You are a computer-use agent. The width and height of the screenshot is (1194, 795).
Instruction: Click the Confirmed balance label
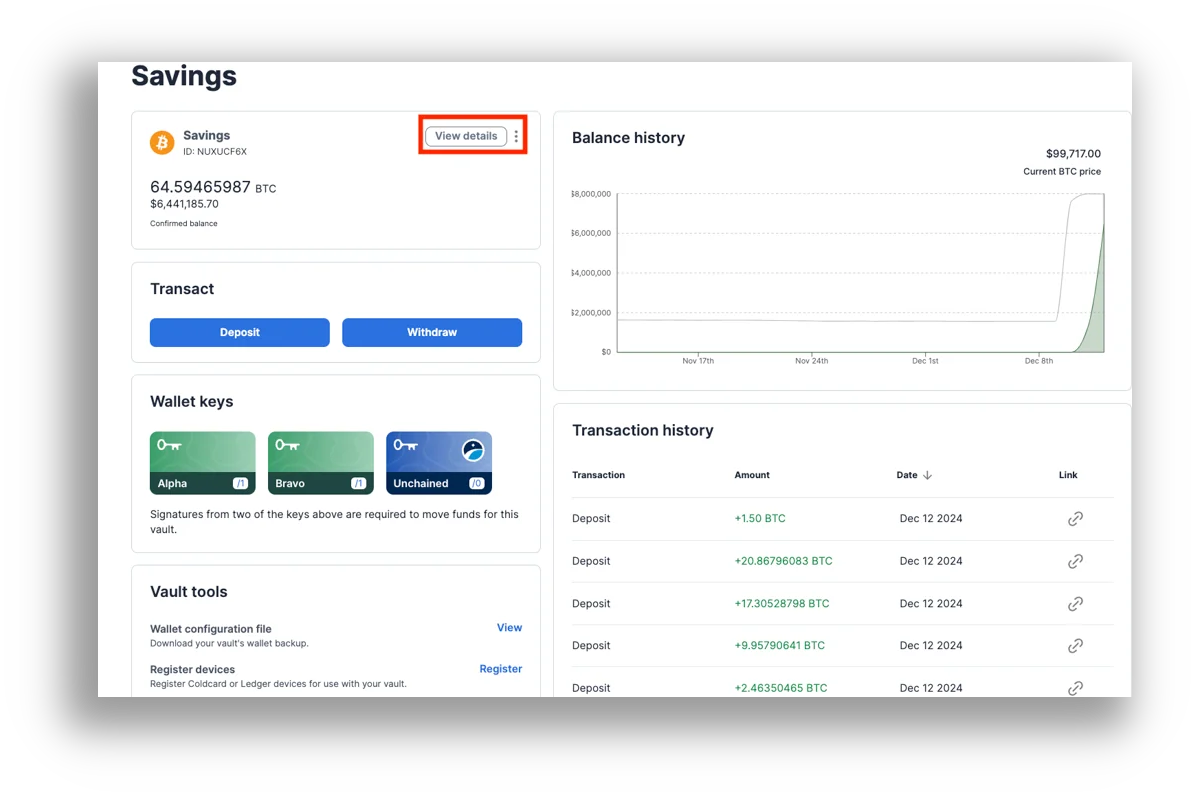click(184, 223)
